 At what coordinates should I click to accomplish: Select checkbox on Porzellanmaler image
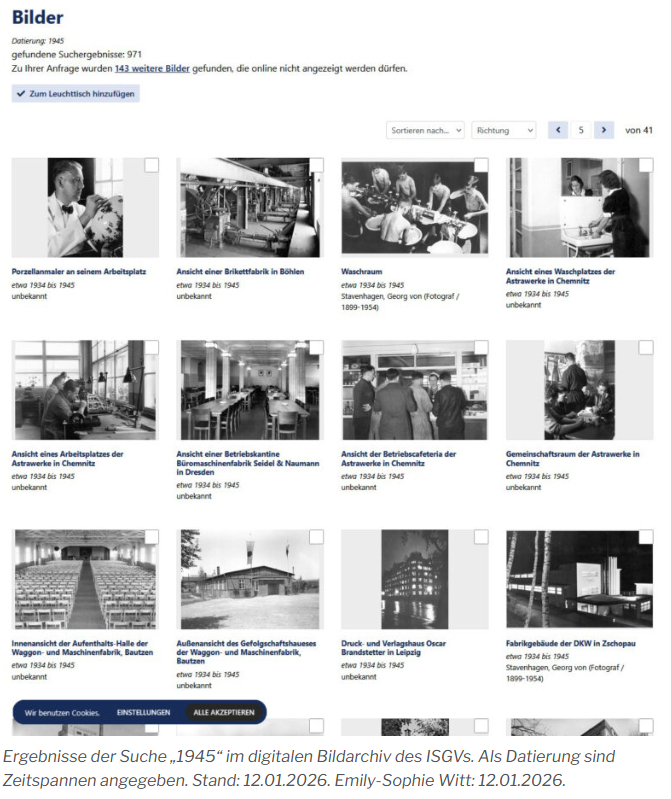click(x=151, y=165)
